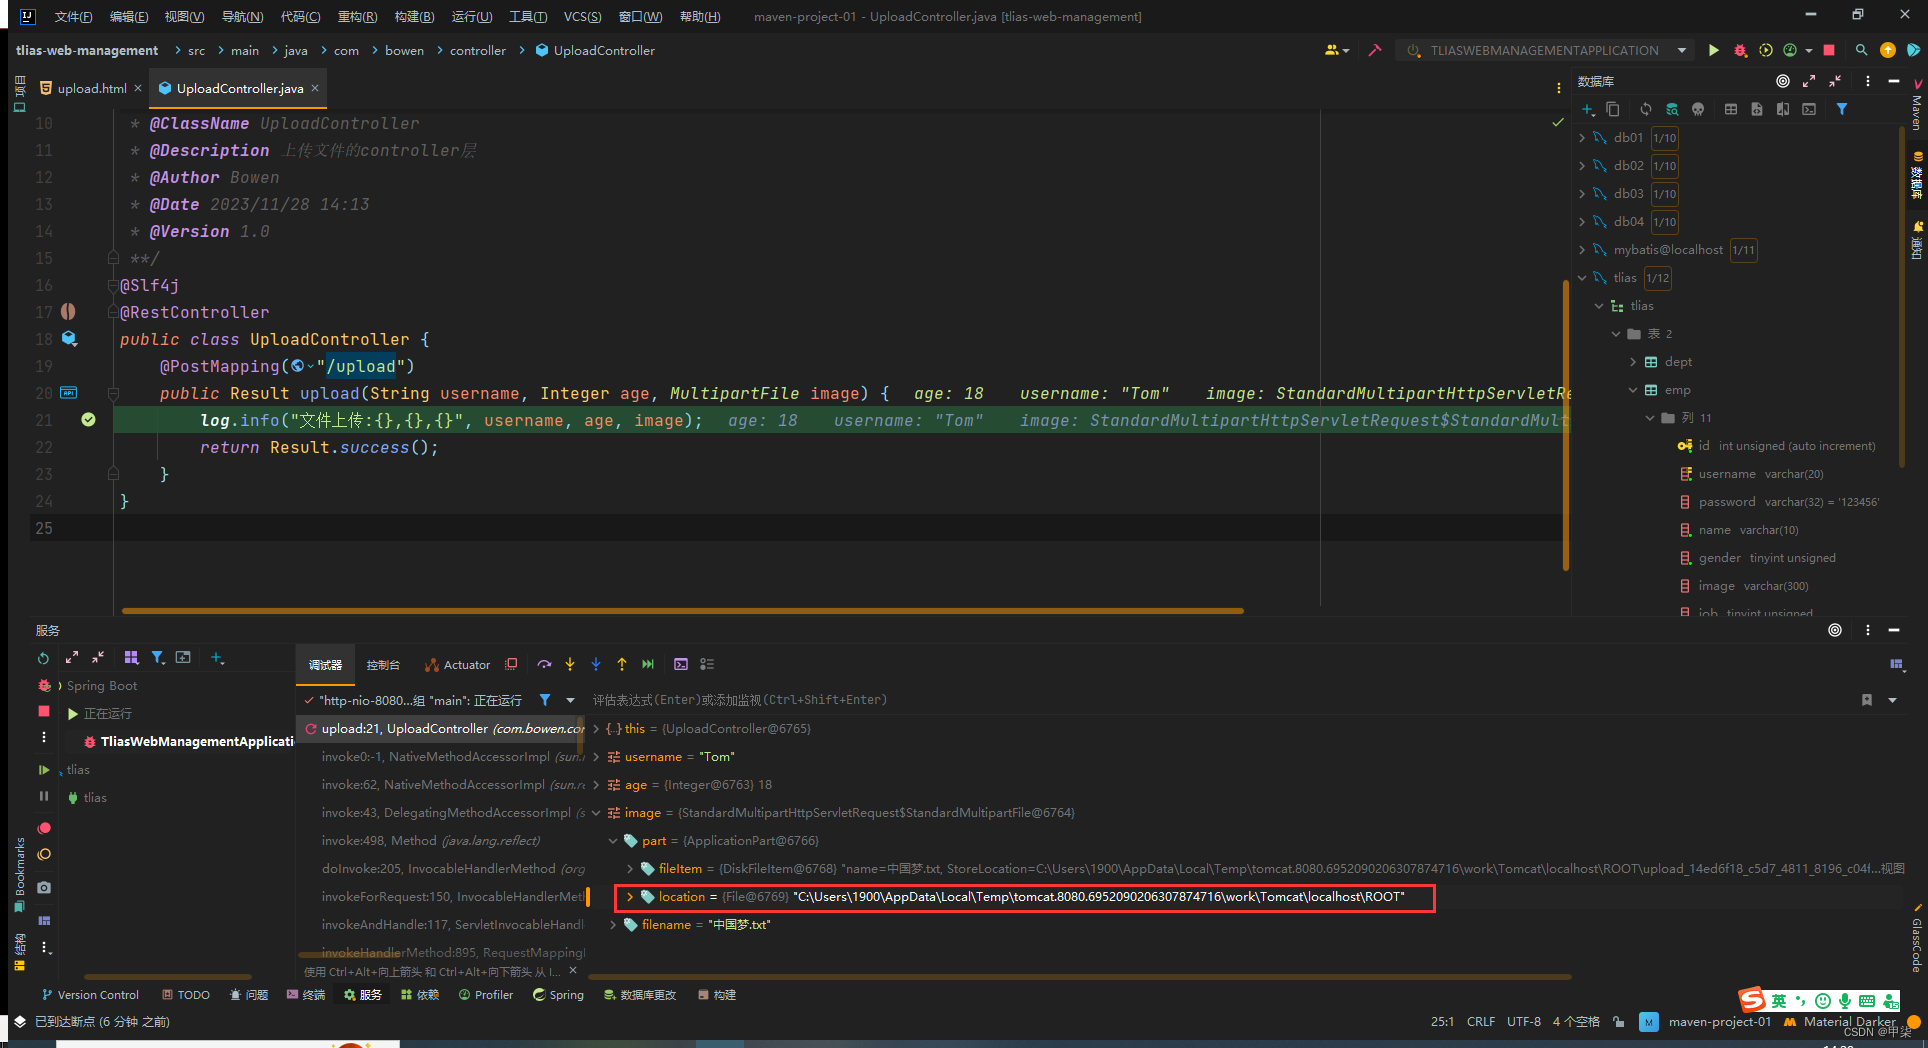Click Step Over in debugger toolbar

tap(544, 664)
